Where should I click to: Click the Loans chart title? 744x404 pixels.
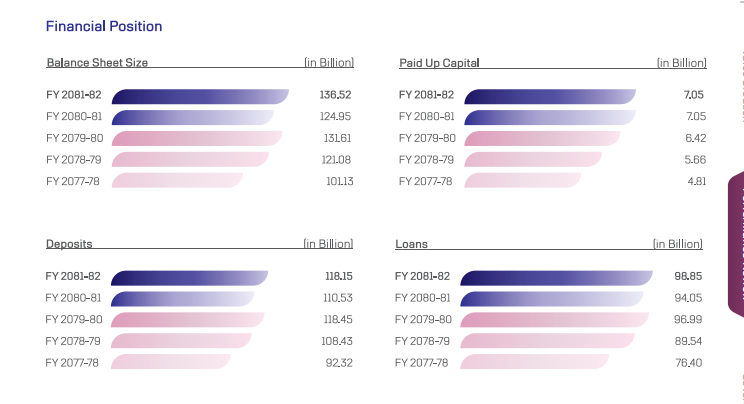tap(411, 244)
